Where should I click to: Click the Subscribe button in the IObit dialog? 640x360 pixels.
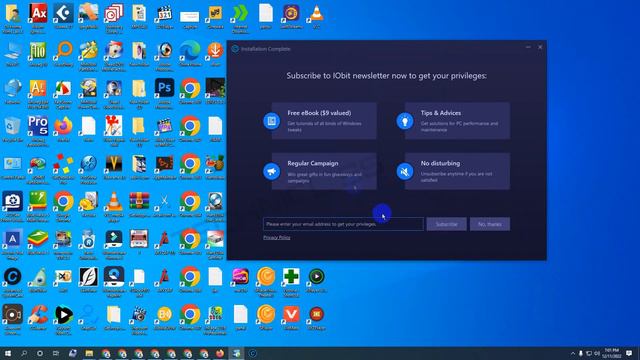[446, 224]
